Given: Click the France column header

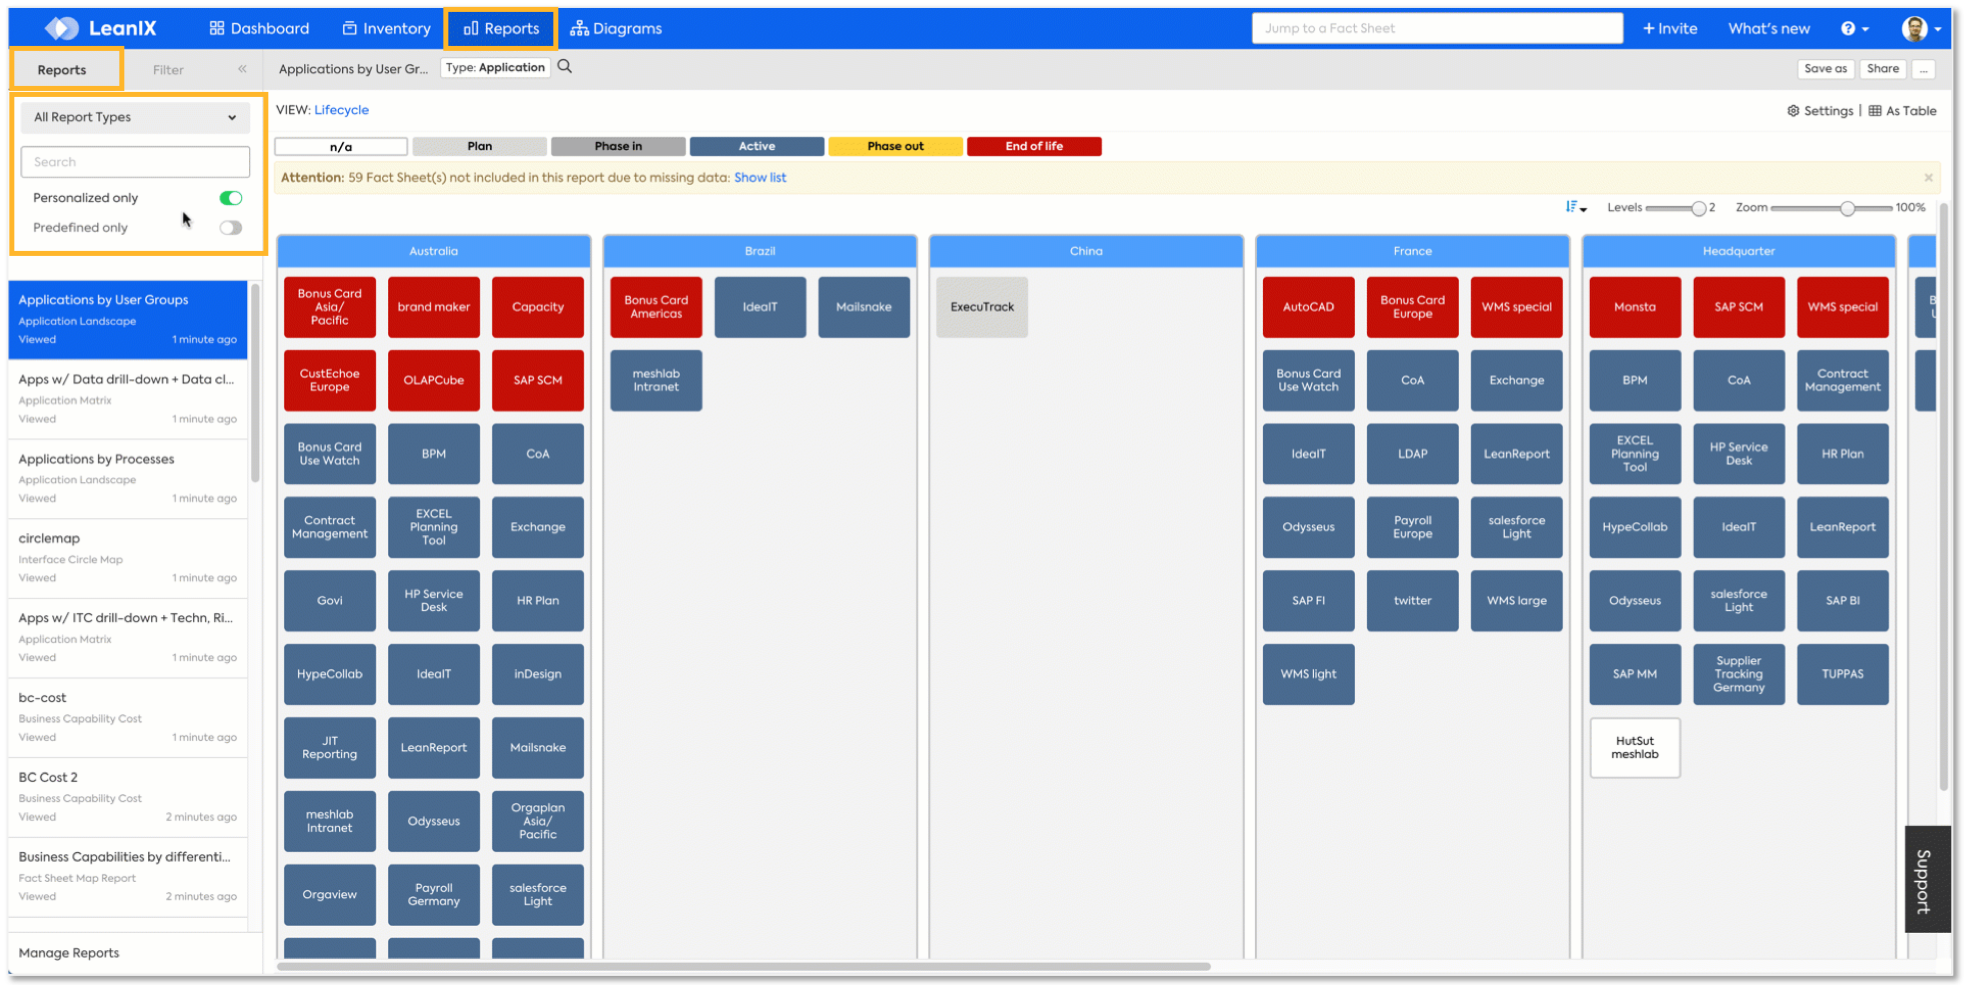Looking at the screenshot, I should [1412, 251].
